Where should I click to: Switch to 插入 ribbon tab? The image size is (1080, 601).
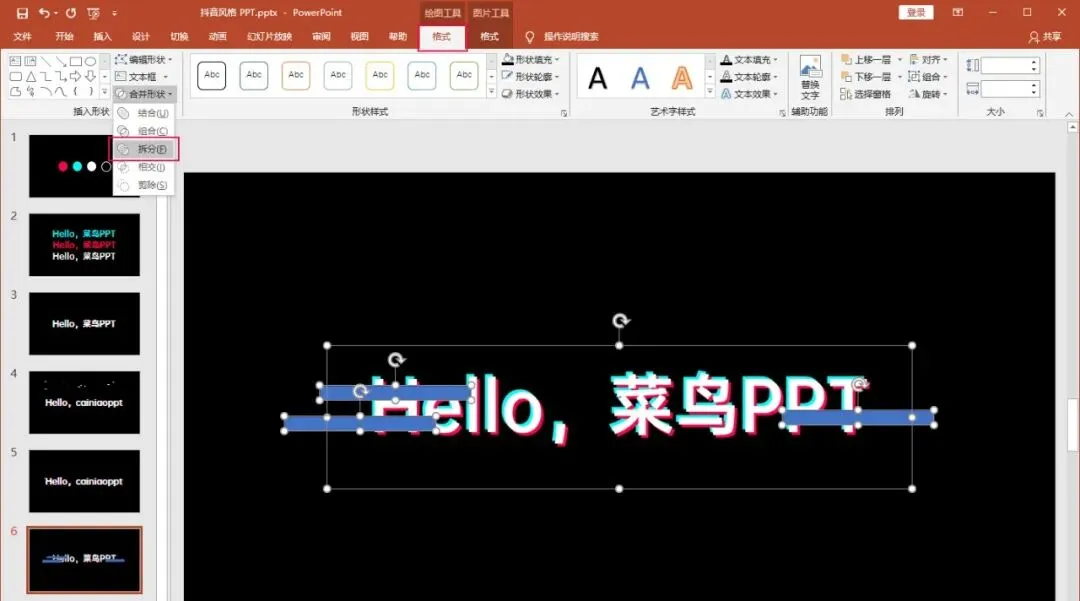click(x=102, y=36)
